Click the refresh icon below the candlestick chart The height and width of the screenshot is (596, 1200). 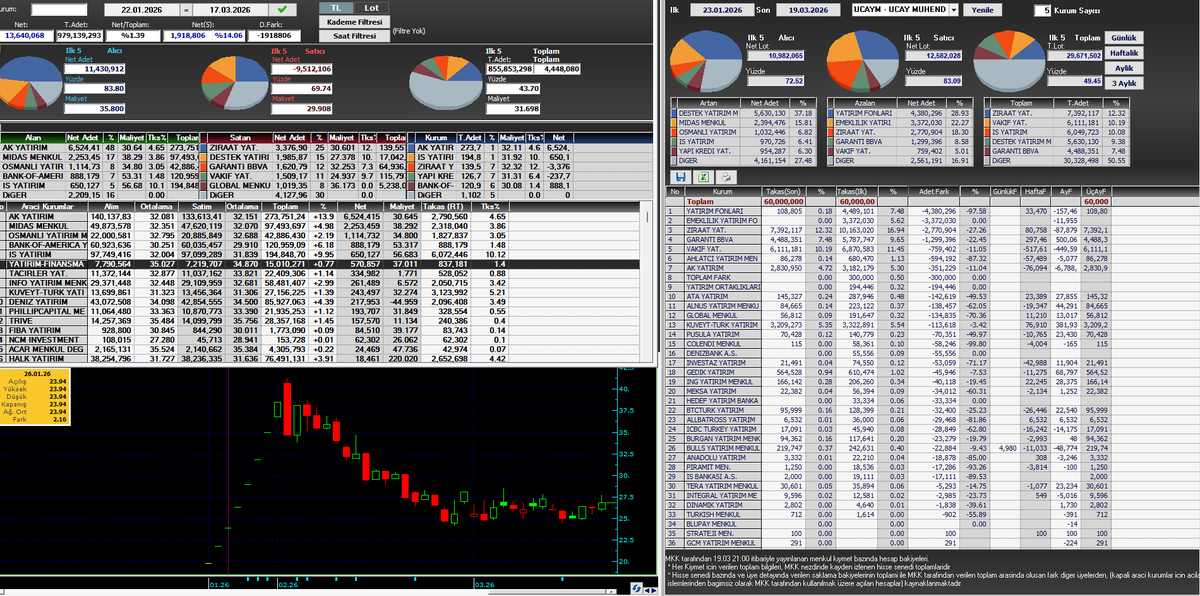pos(637,588)
